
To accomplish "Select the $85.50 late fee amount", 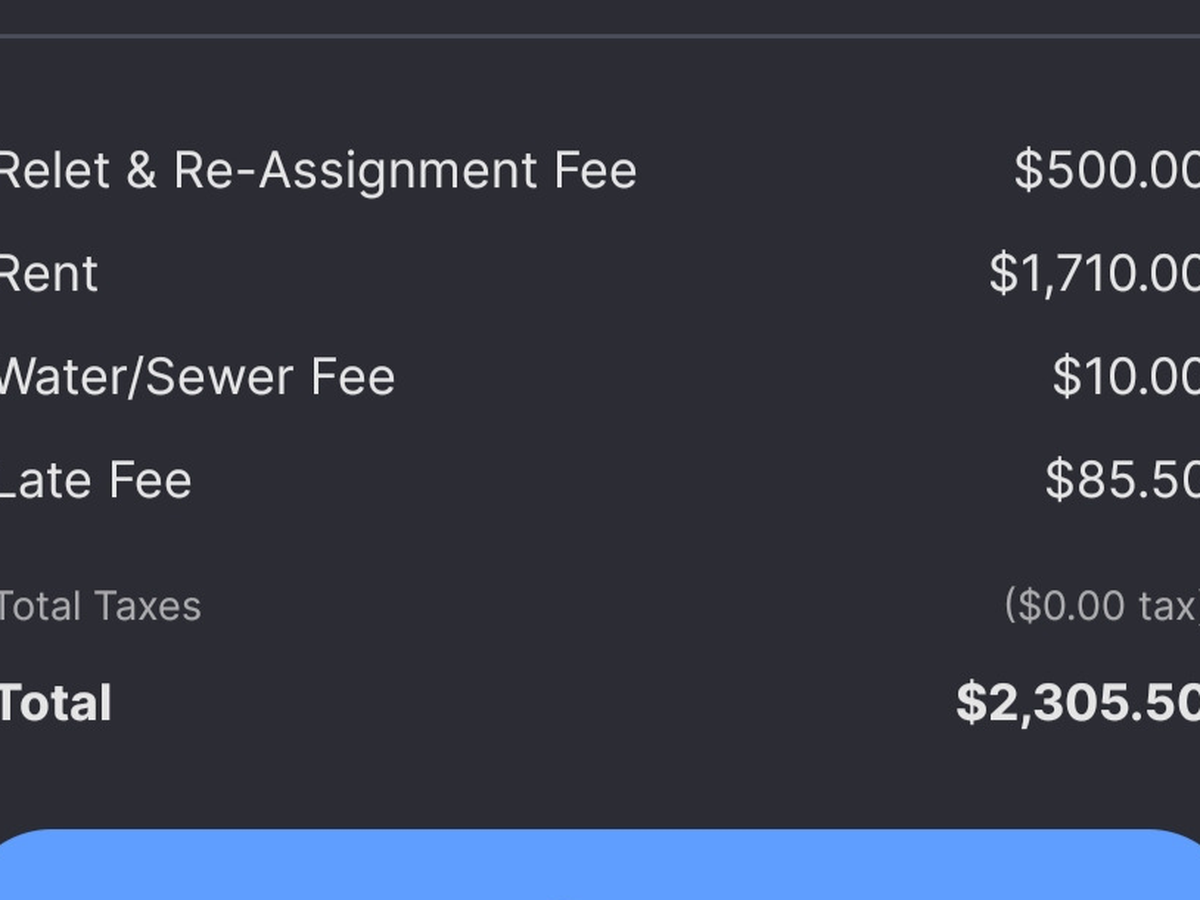I will click(1121, 480).
